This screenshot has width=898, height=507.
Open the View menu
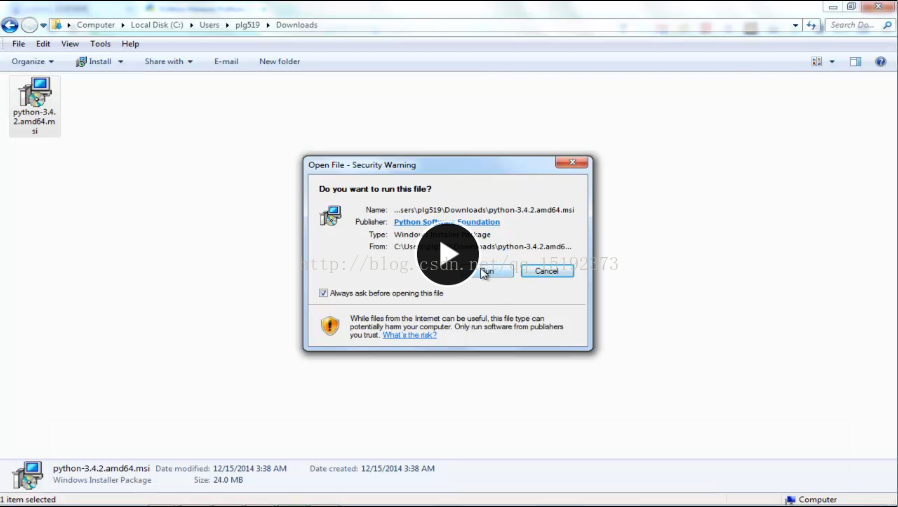70,44
